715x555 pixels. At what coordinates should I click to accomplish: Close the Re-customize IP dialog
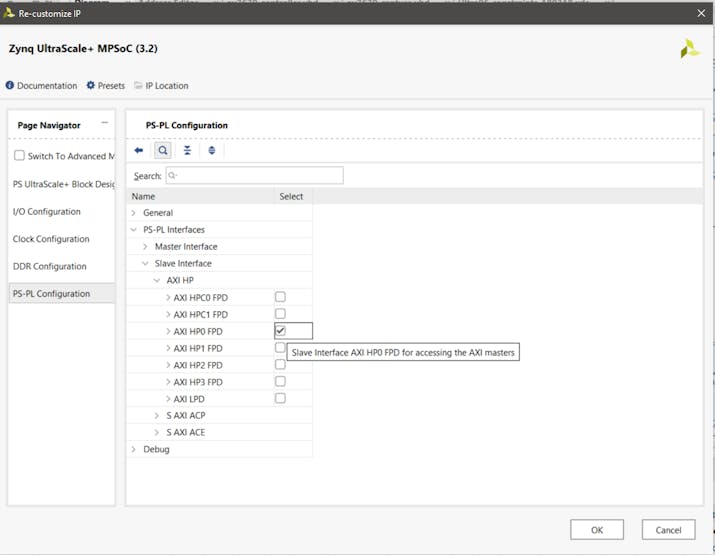point(701,13)
